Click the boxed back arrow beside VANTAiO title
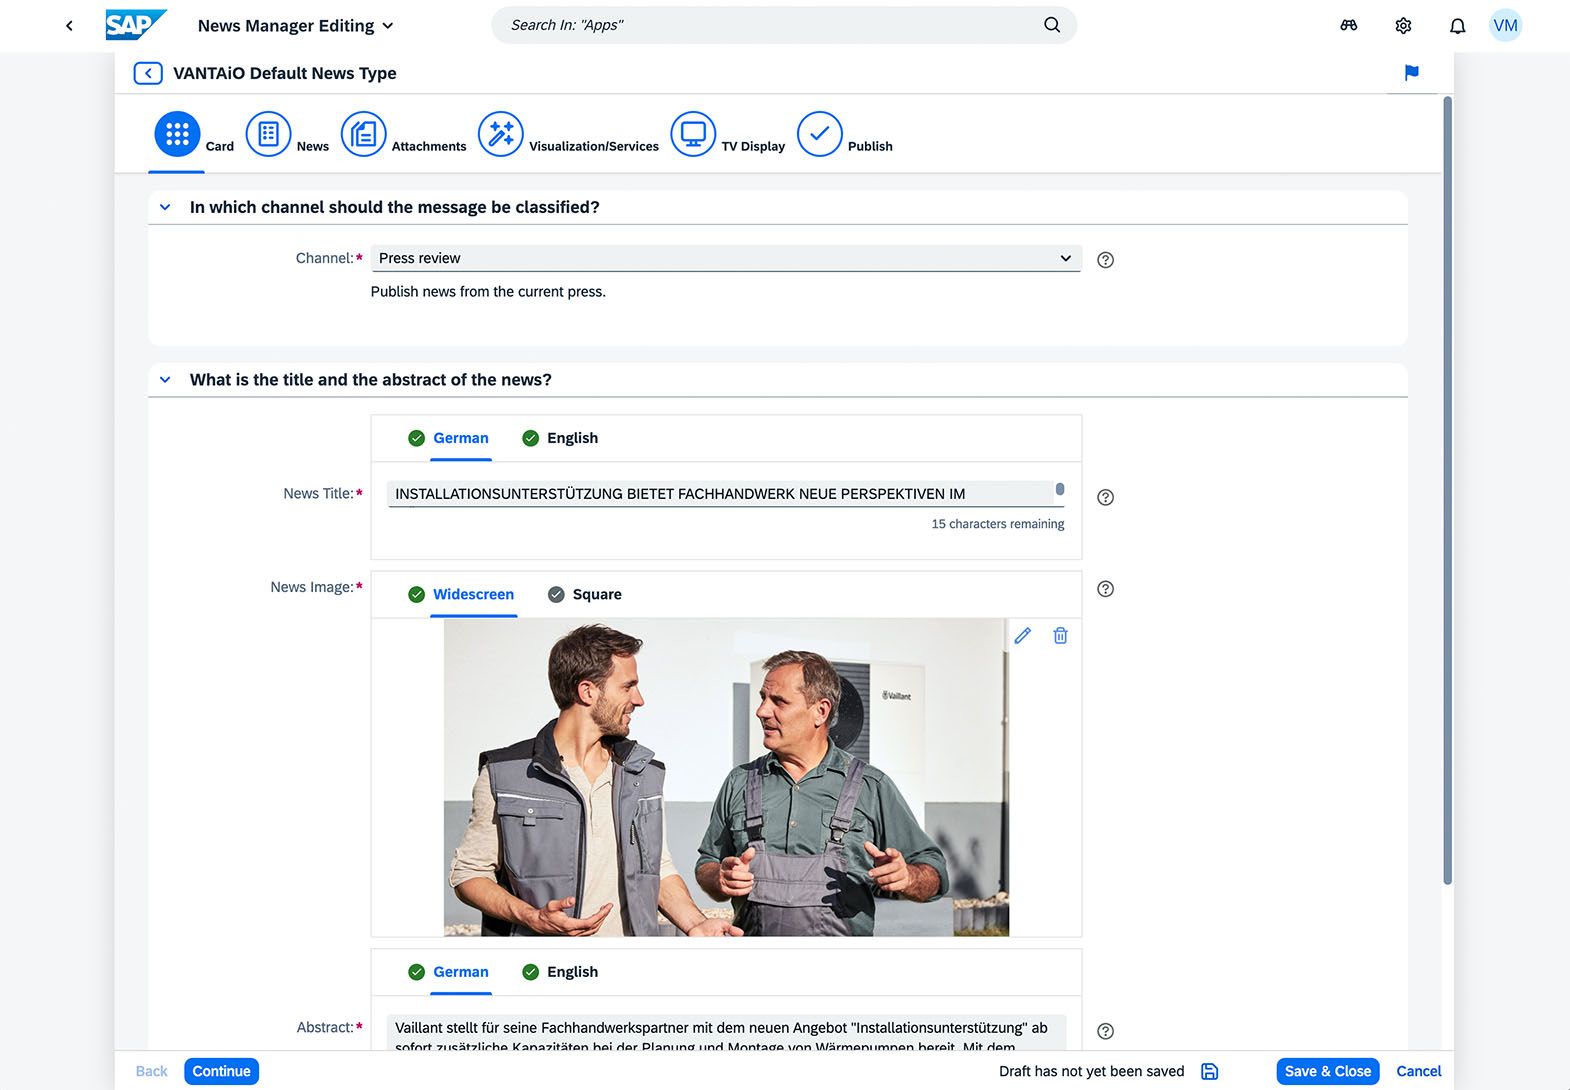Image resolution: width=1570 pixels, height=1090 pixels. click(x=148, y=73)
